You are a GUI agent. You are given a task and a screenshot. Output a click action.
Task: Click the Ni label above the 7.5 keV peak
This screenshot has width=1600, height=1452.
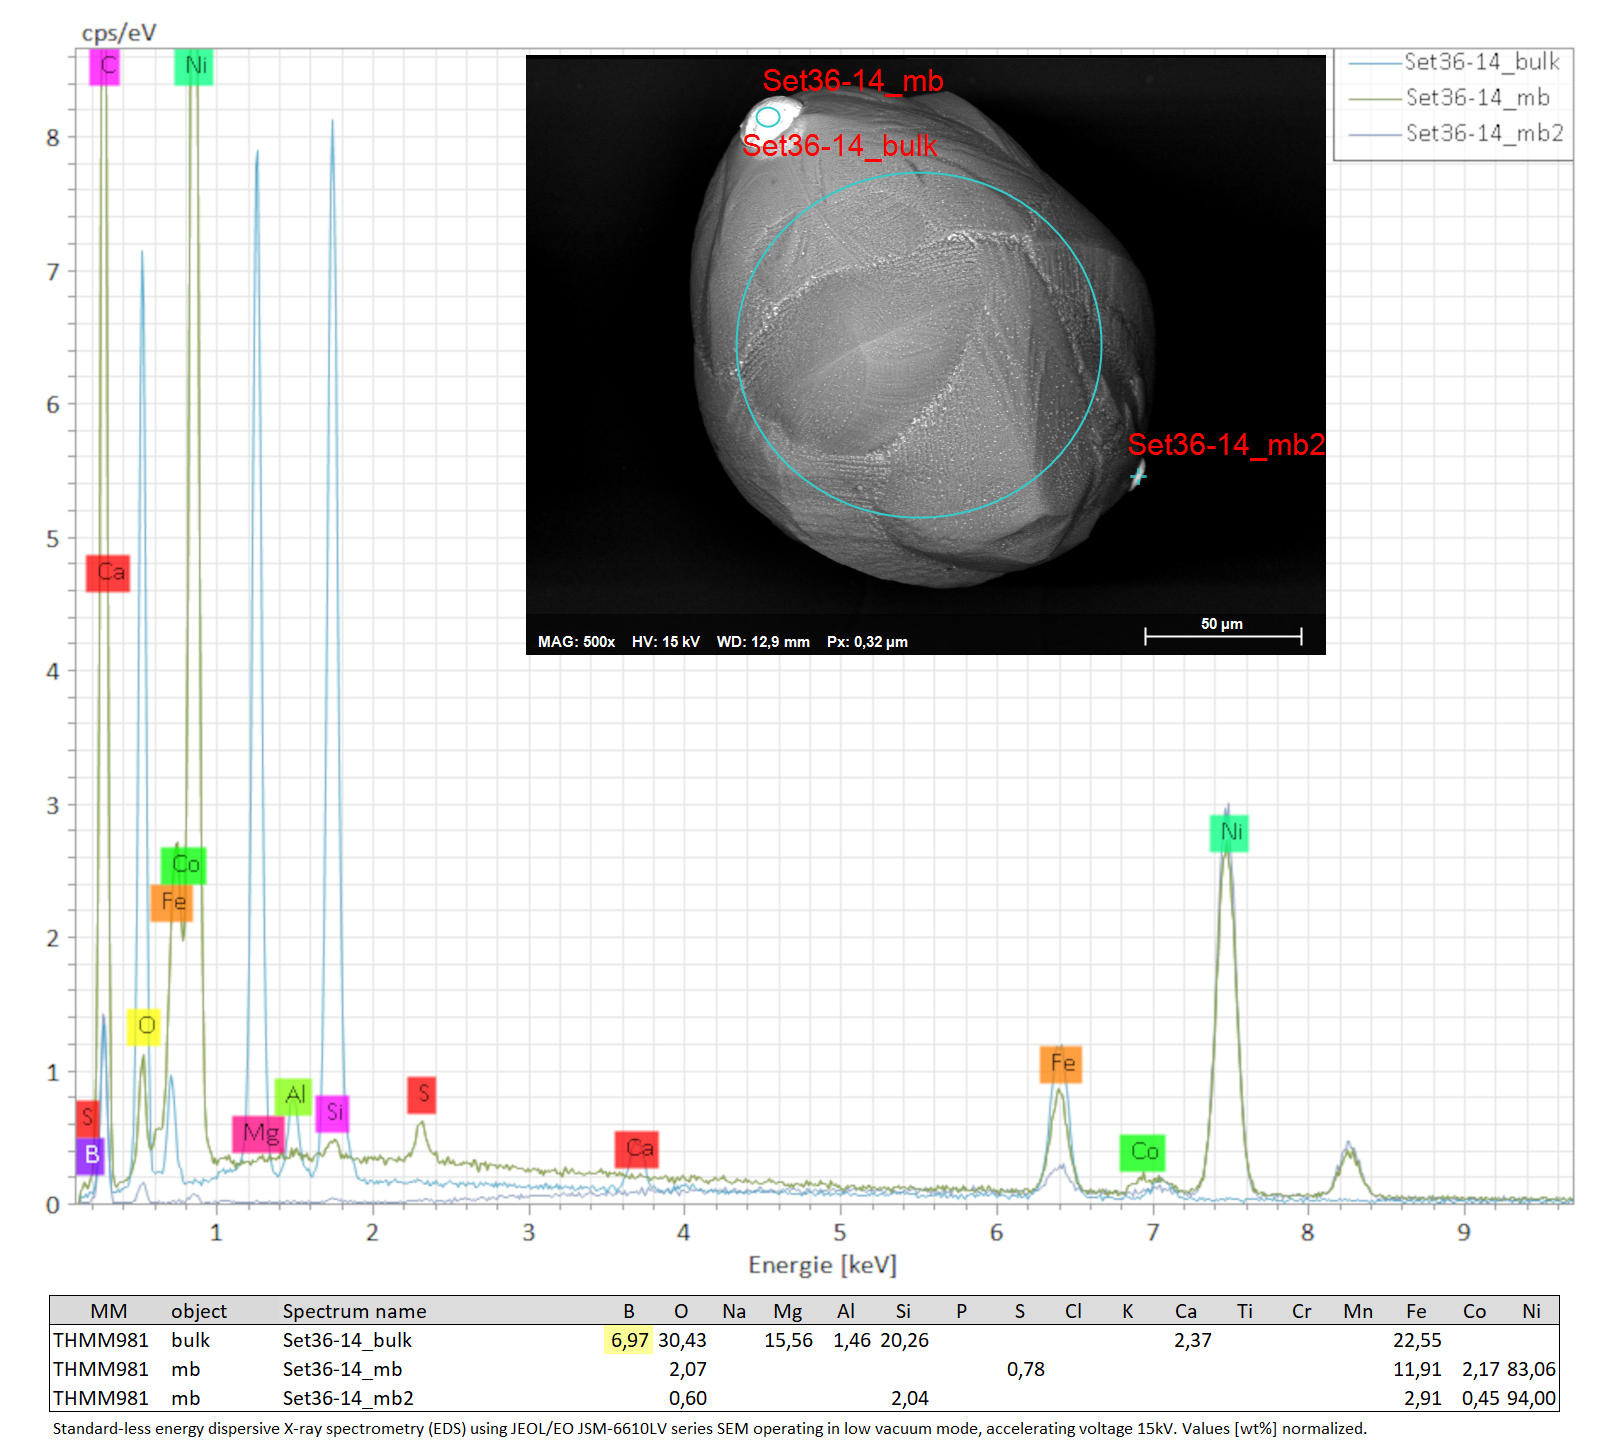1229,833
